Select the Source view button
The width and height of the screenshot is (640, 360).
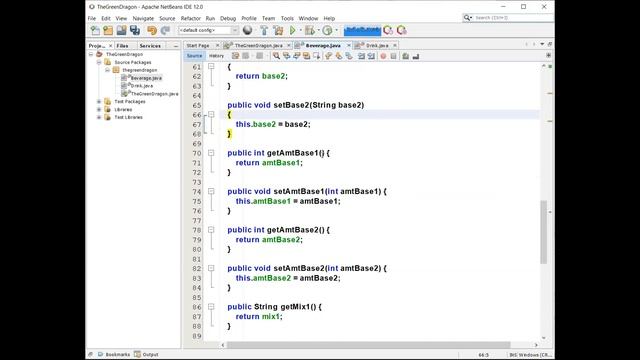[194, 56]
